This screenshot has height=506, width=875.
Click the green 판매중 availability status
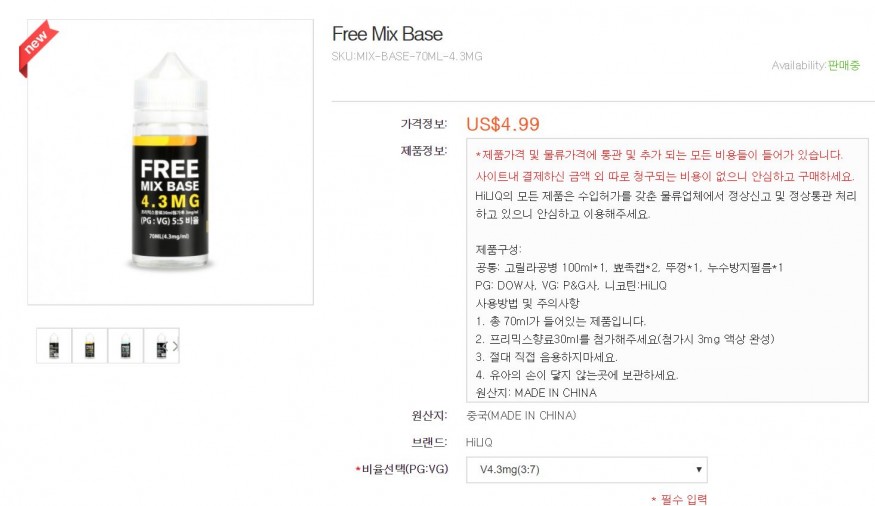point(844,65)
